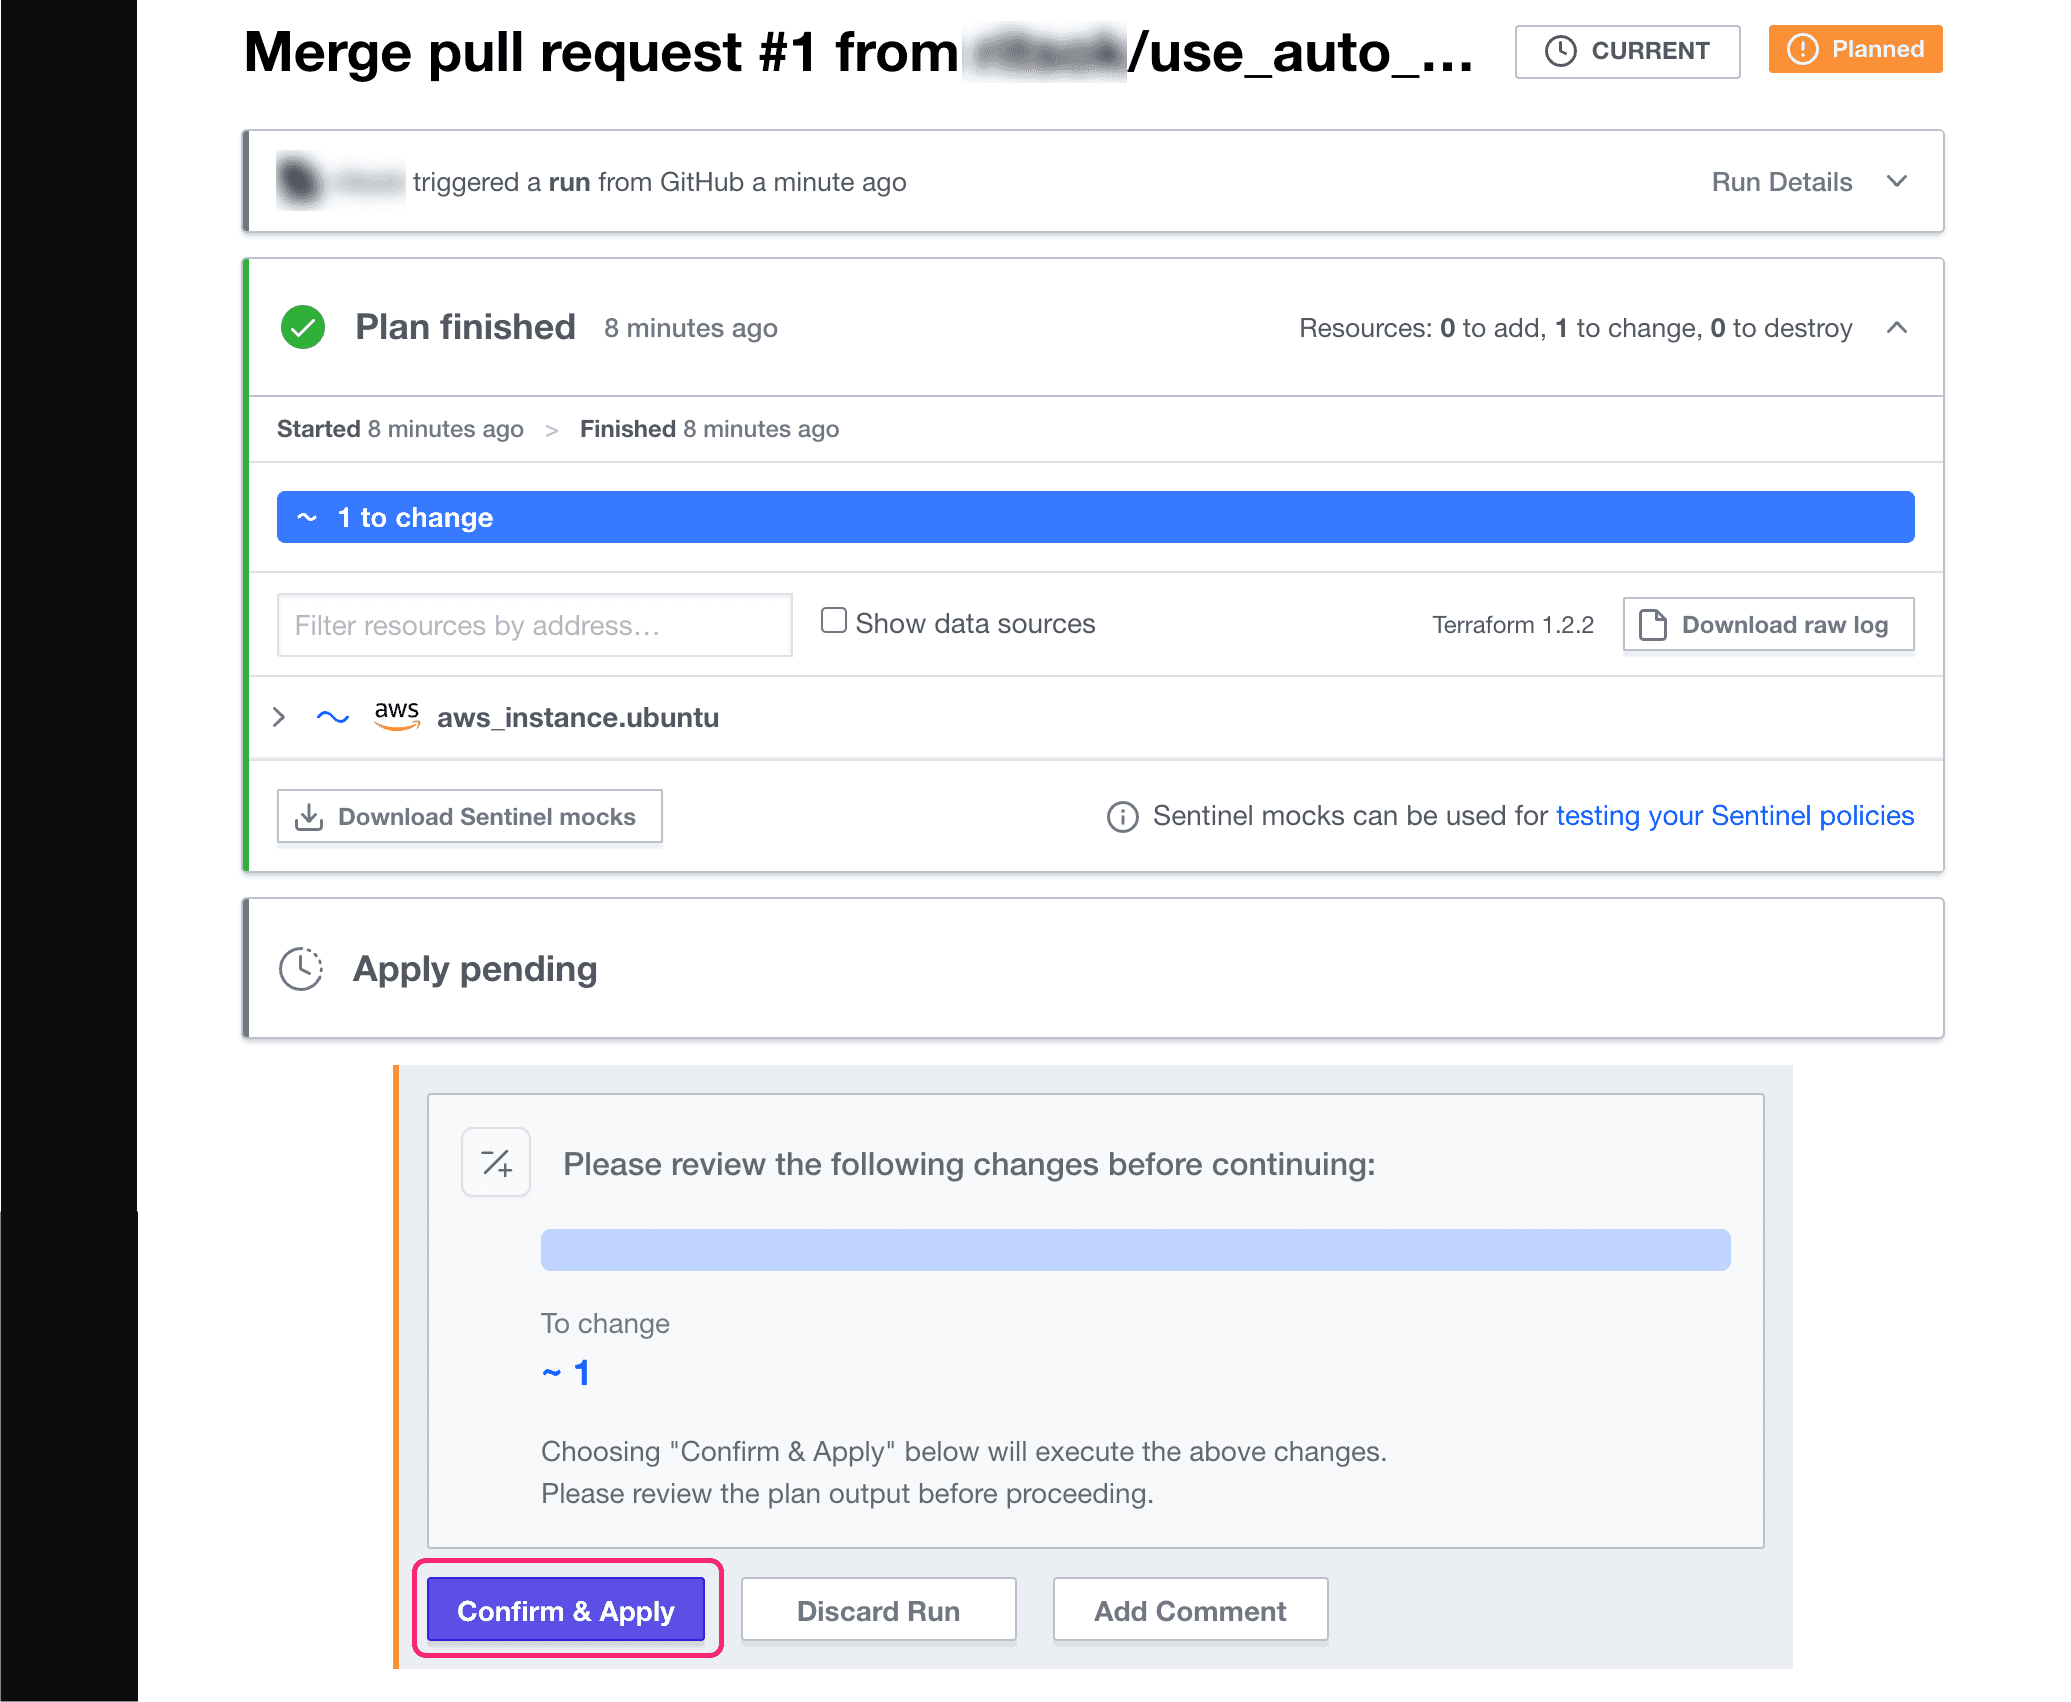This screenshot has height=1702, width=2071.
Task: Click the AWS resource icon for aws_instance.ubuntu
Action: (x=397, y=718)
